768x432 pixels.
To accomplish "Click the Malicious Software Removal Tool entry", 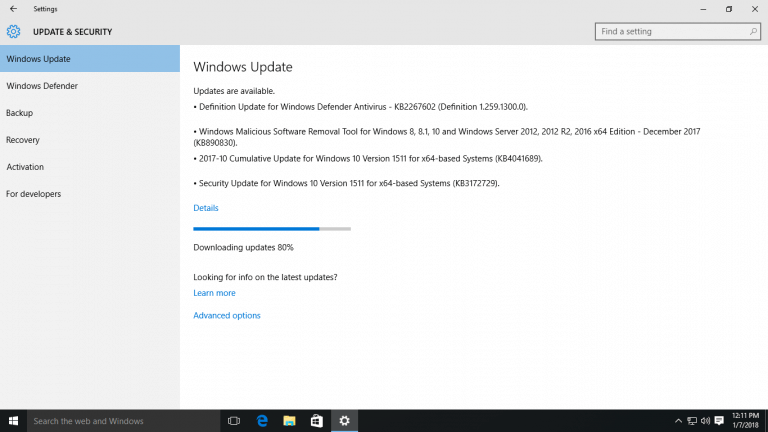I will (x=447, y=137).
